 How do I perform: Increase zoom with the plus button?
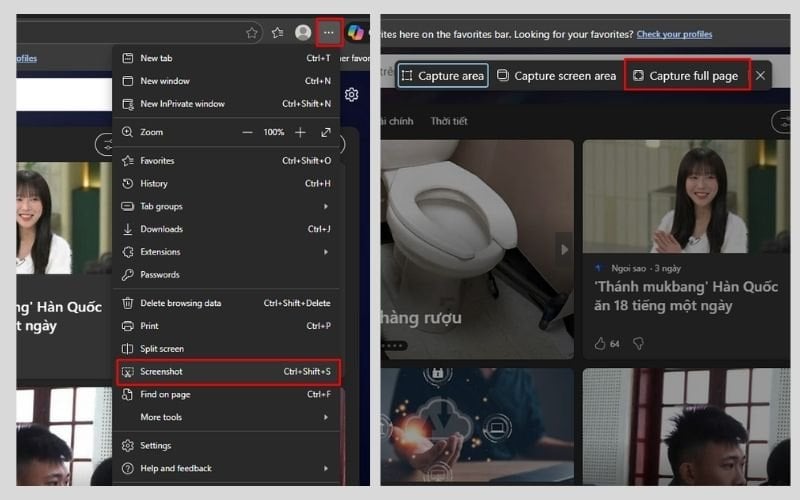pos(301,132)
